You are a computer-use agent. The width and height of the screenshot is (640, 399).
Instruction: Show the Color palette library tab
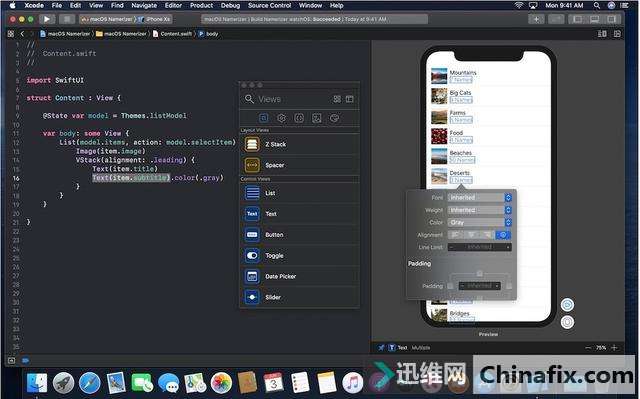(x=334, y=118)
